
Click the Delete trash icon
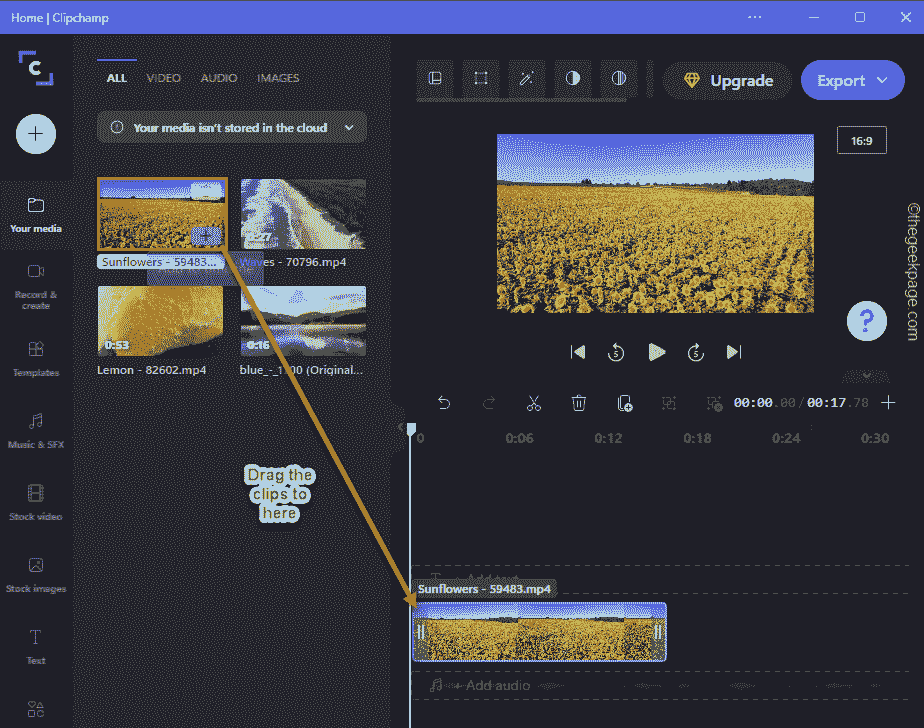(578, 403)
